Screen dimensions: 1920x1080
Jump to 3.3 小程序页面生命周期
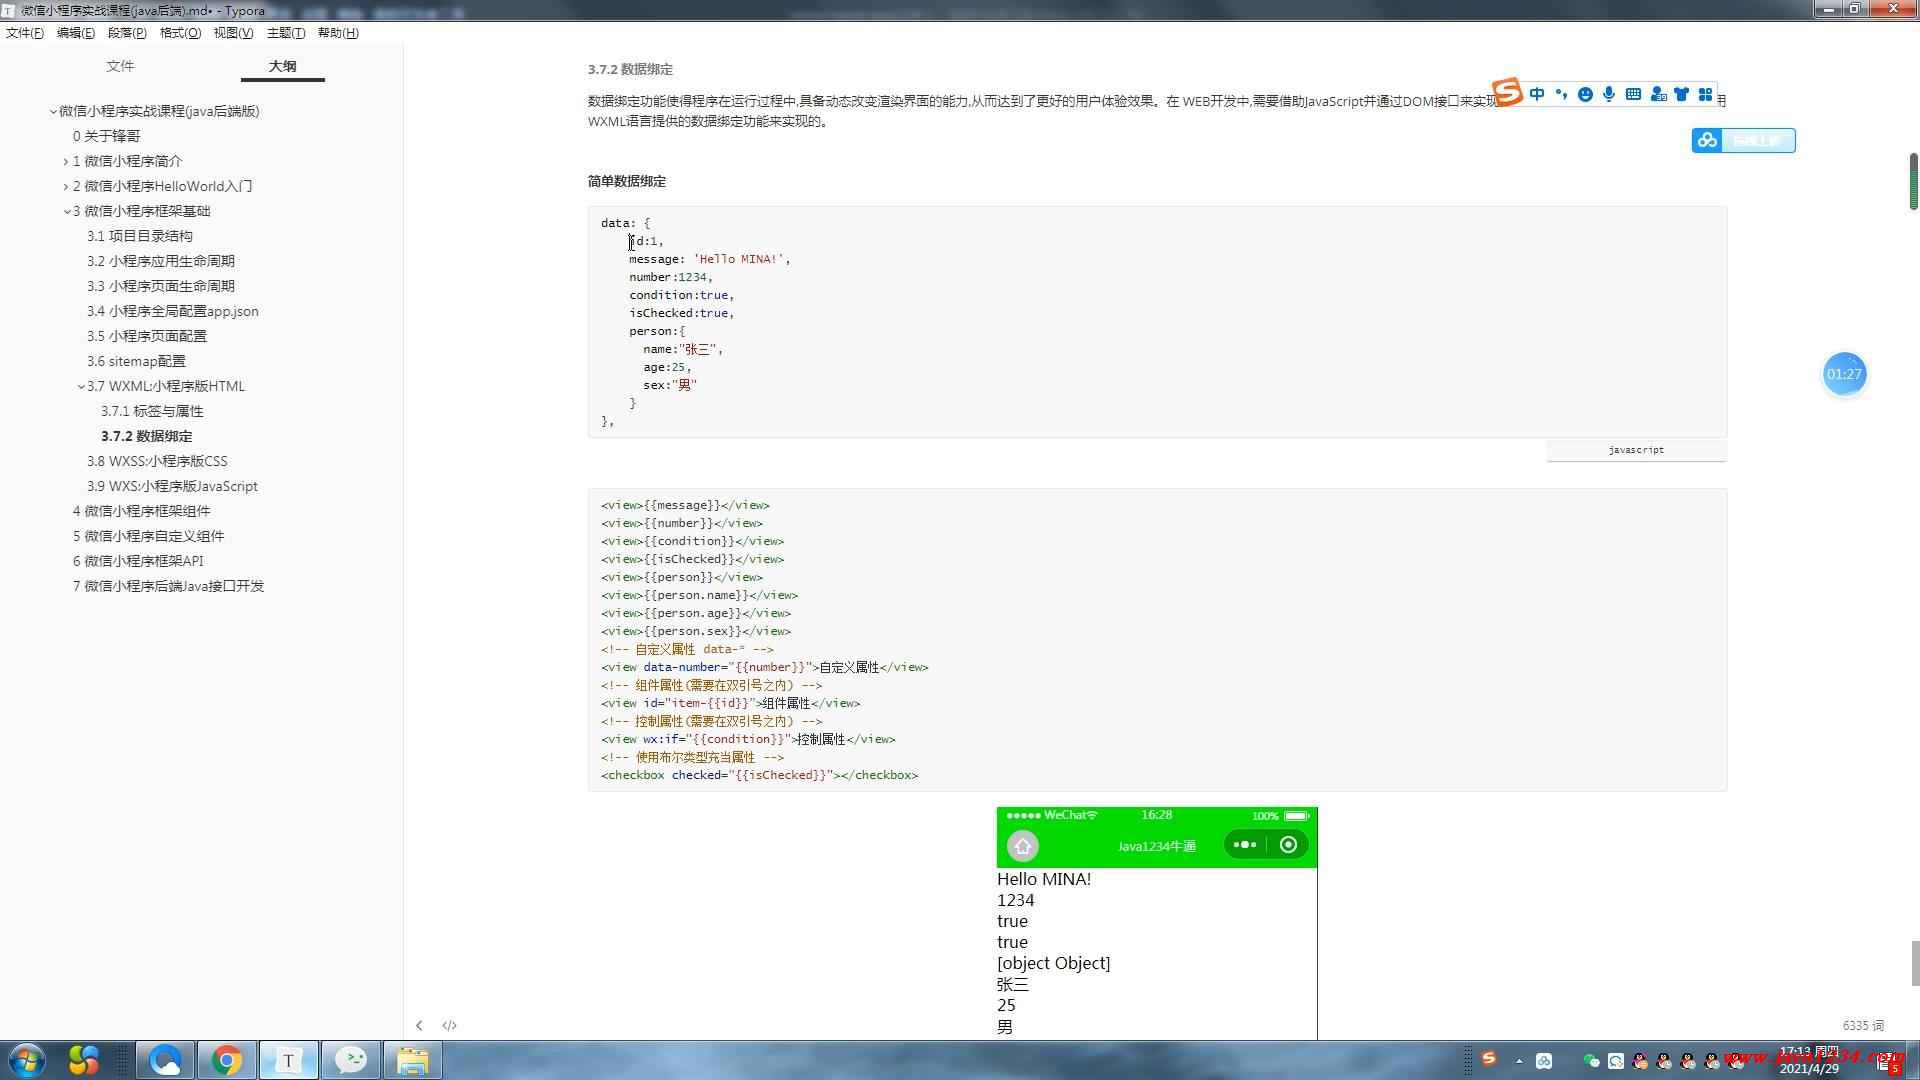click(160, 286)
